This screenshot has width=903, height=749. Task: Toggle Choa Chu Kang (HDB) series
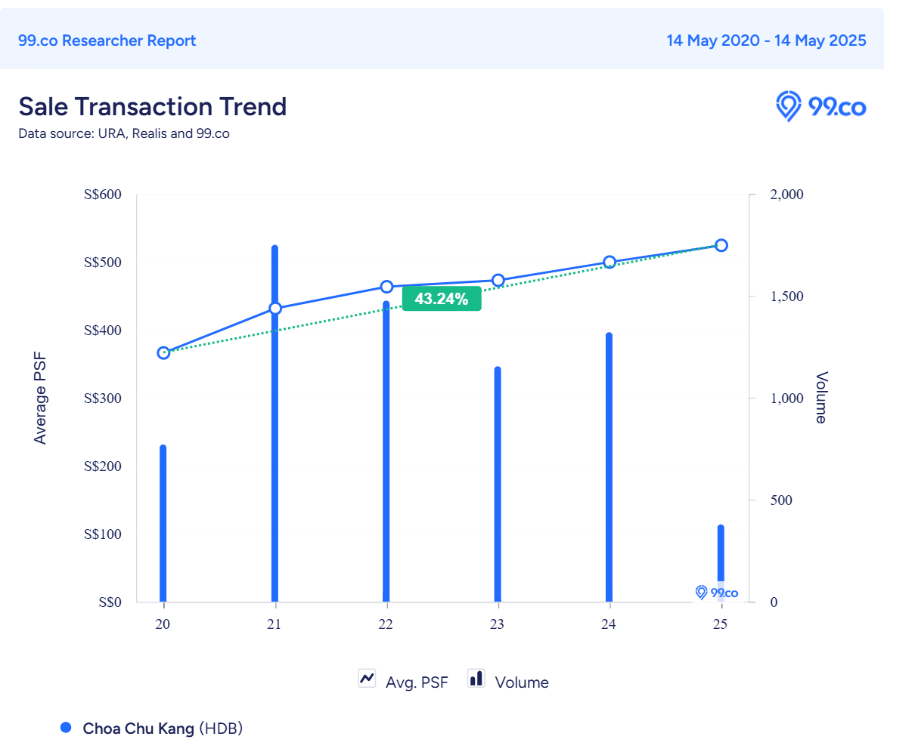point(162,728)
